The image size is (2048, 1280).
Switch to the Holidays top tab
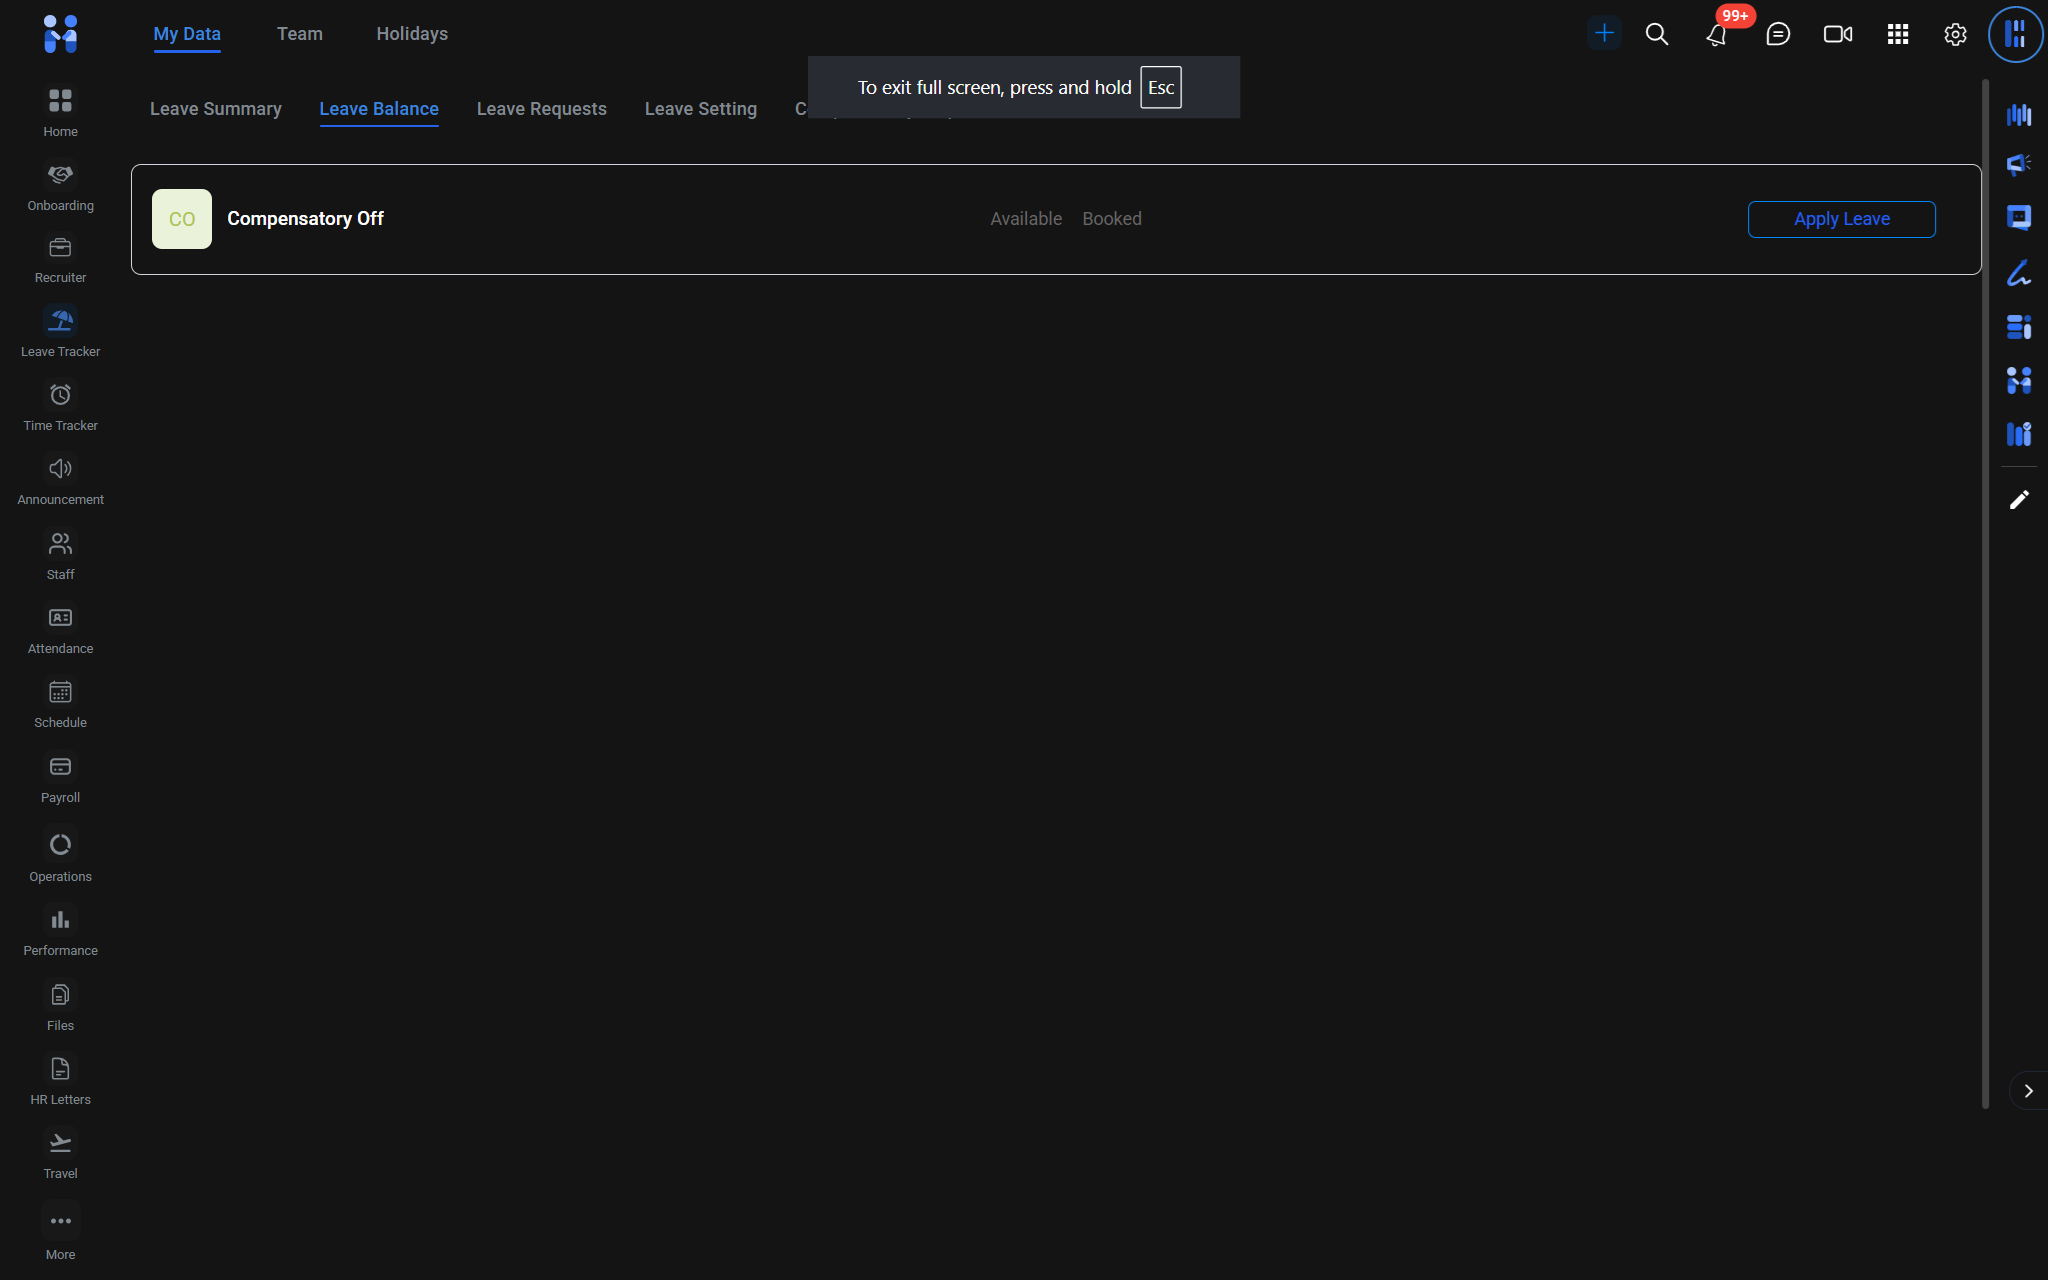(411, 34)
